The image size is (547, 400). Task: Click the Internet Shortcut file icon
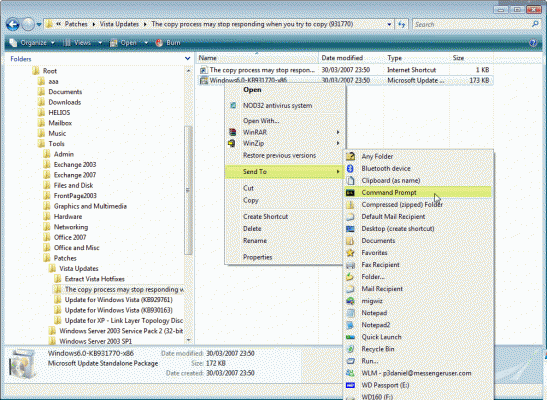203,70
